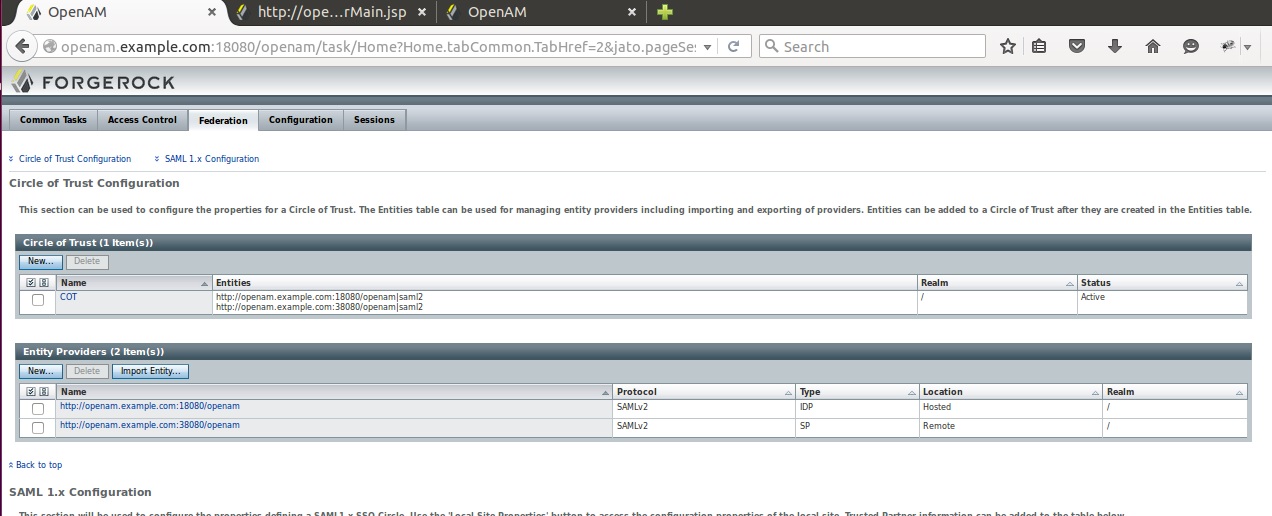The image size is (1272, 516).
Task: Deselect all rows icon in Circle of Trust table
Action: (44, 283)
